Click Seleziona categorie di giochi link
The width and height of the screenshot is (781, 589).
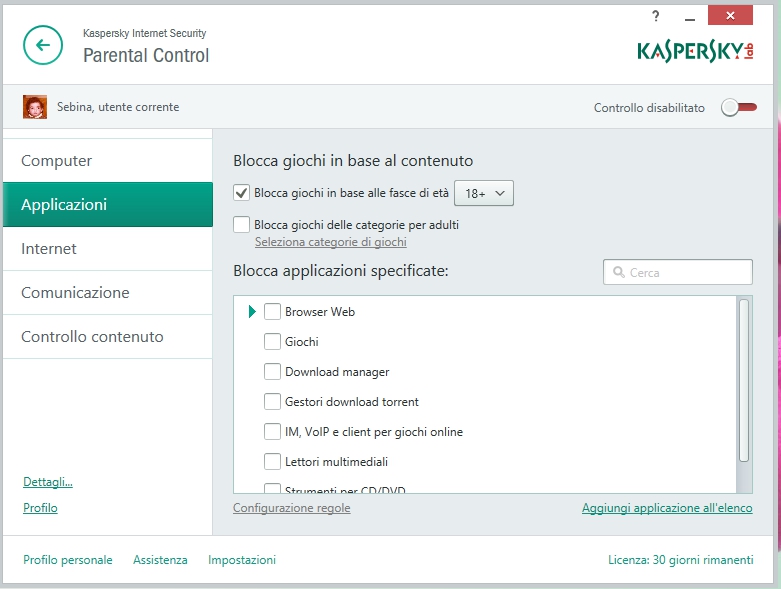pyautogui.click(x=330, y=242)
